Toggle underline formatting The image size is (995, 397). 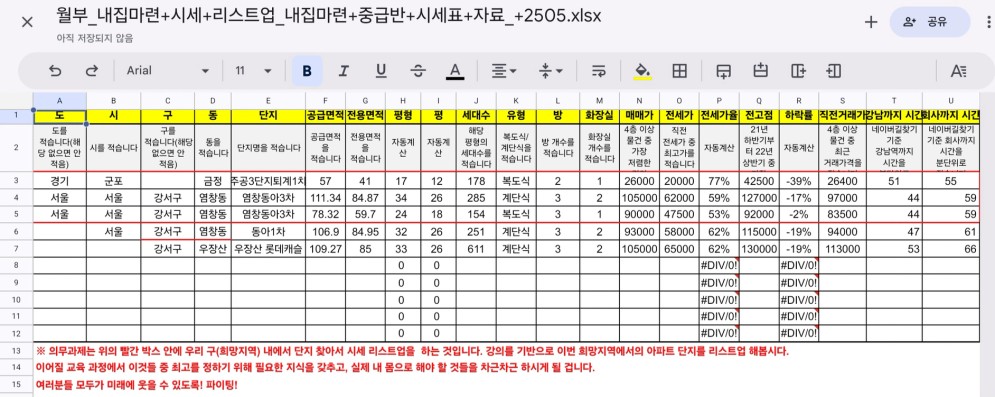(x=381, y=71)
